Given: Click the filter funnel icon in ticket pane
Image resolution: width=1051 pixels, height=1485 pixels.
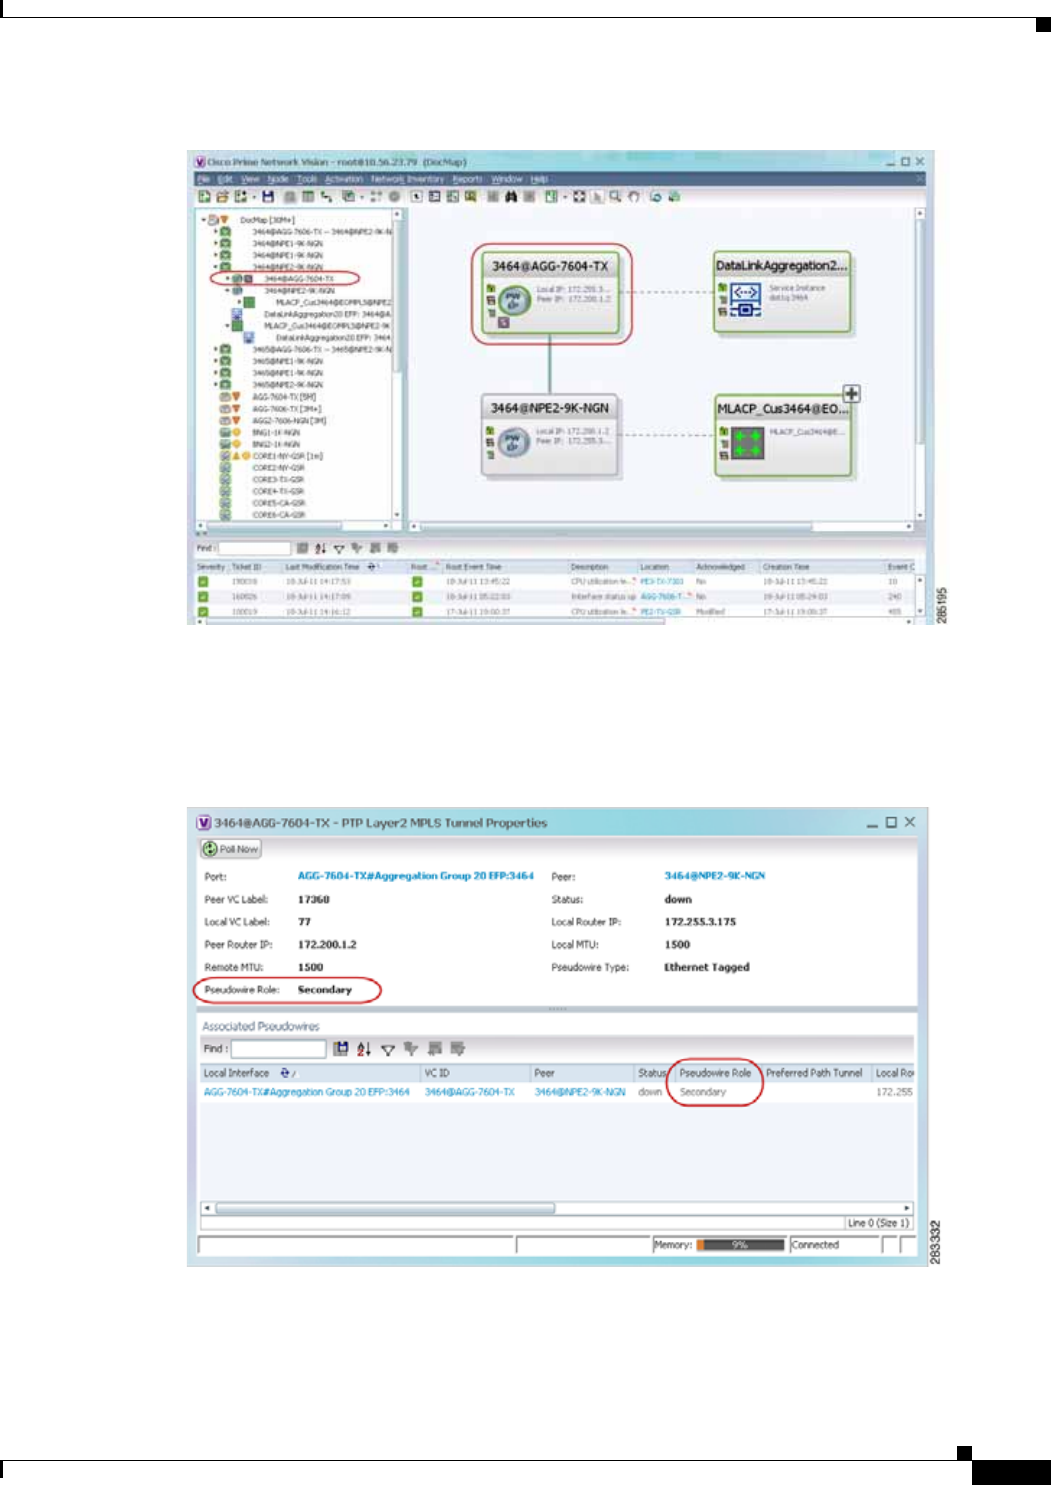Looking at the screenshot, I should click(x=339, y=548).
